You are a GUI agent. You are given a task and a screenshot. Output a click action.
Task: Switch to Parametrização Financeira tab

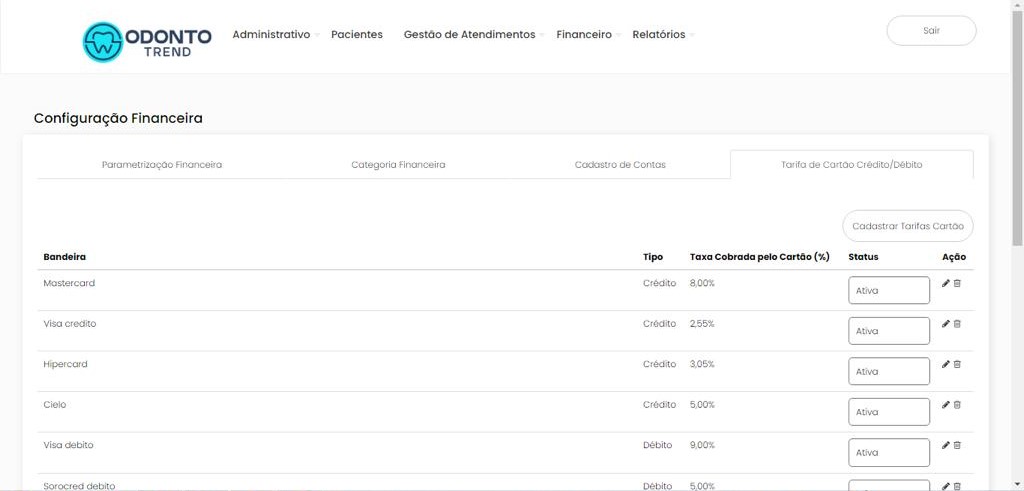coord(162,164)
